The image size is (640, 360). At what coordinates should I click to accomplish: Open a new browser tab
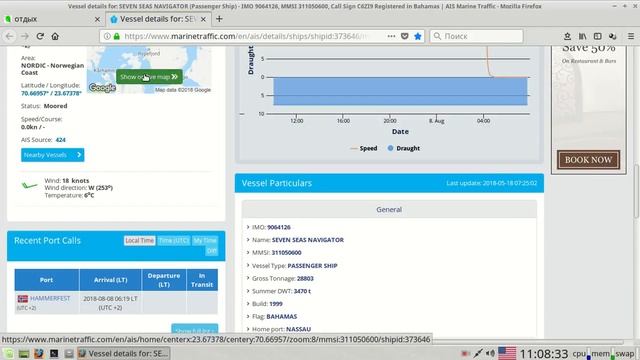[219, 19]
